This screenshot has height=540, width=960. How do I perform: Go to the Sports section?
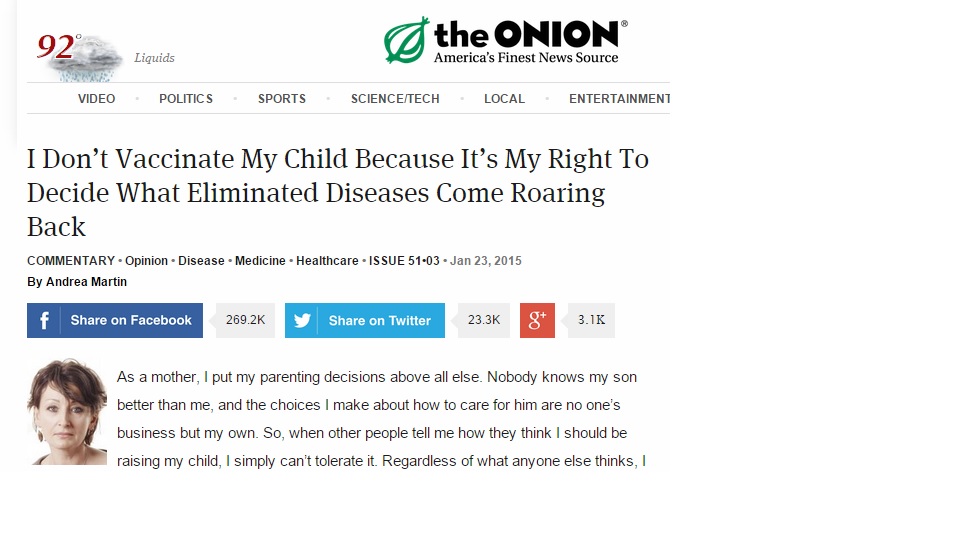pos(282,99)
